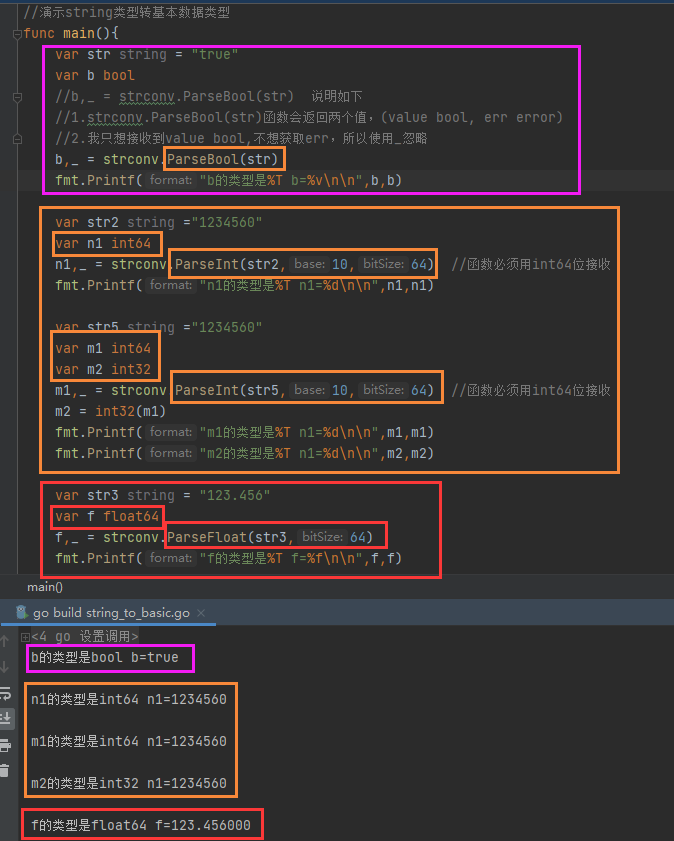Image resolution: width=674 pixels, height=841 pixels.
Task: Expand the folded '<4 go 设置调用>' console line
Action: 26,636
